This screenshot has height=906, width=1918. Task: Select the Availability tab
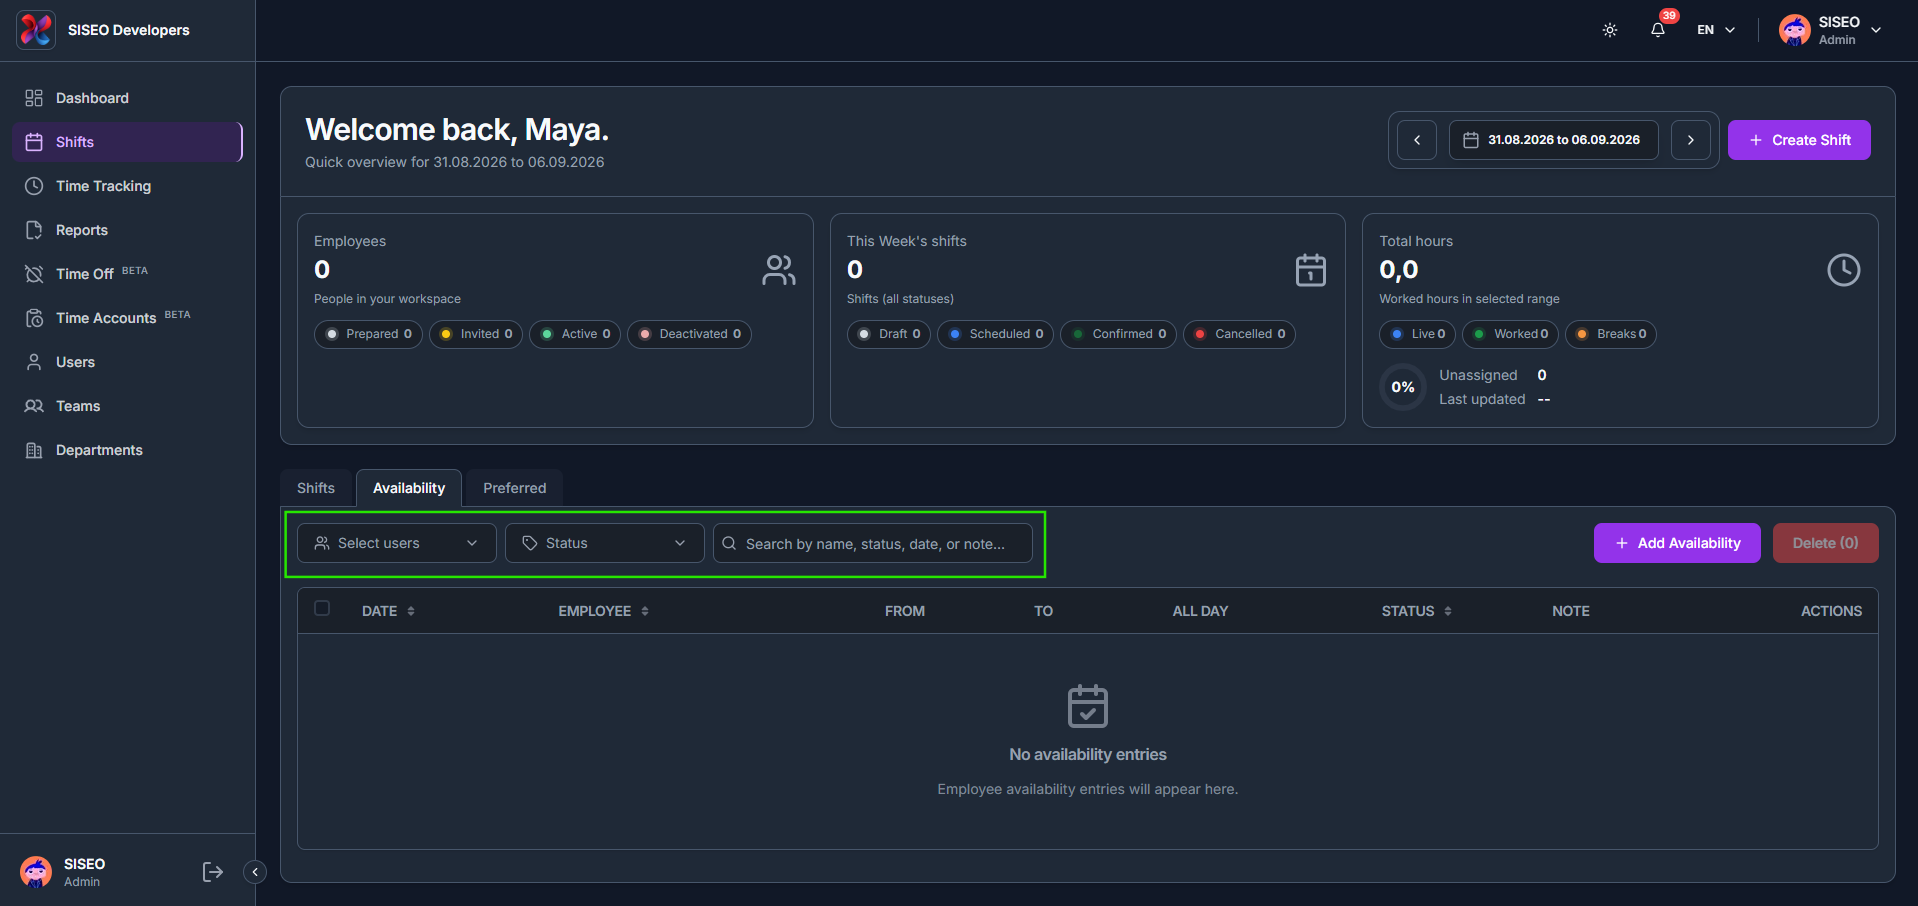point(409,488)
